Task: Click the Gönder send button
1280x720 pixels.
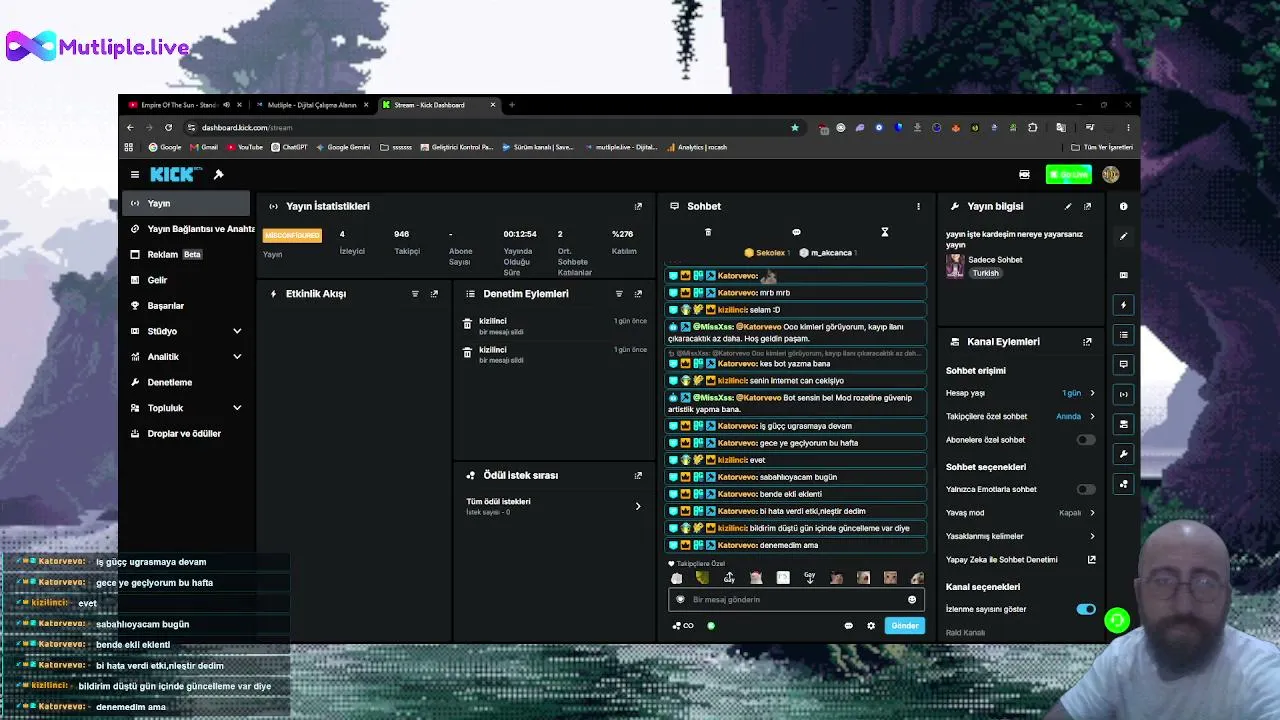Action: [905, 626]
